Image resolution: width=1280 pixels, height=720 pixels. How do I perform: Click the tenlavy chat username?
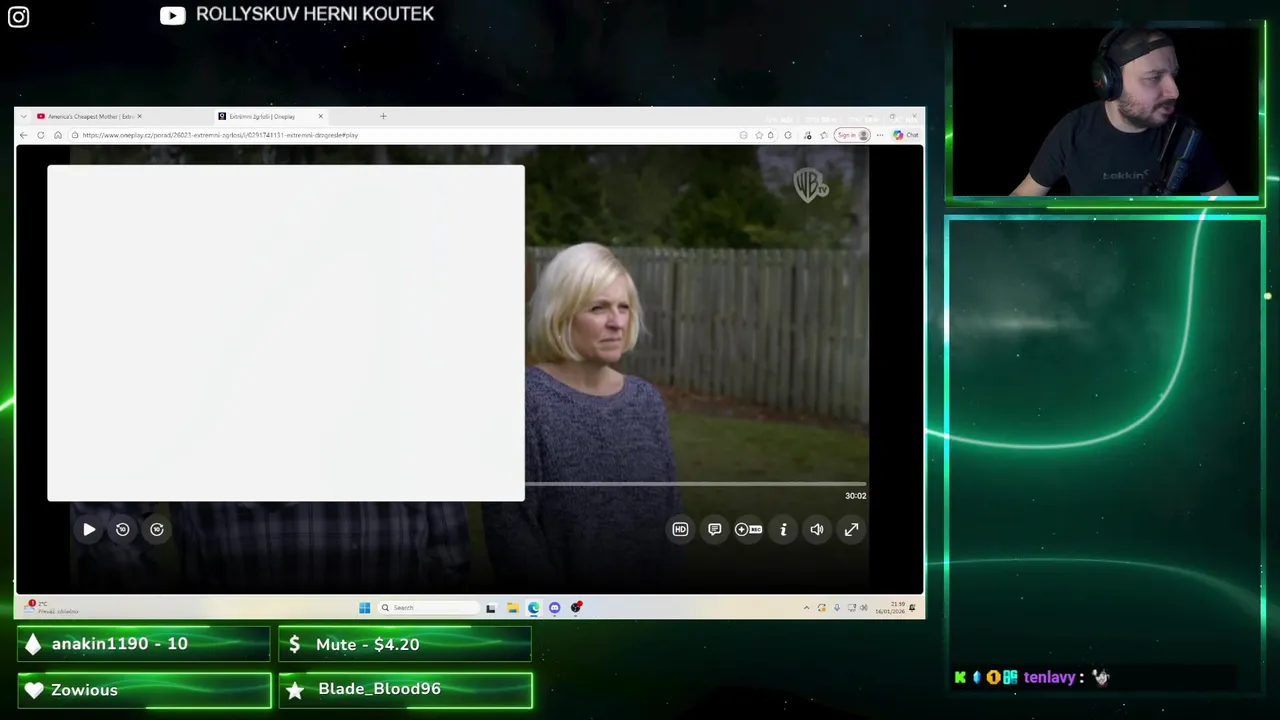pos(1049,677)
